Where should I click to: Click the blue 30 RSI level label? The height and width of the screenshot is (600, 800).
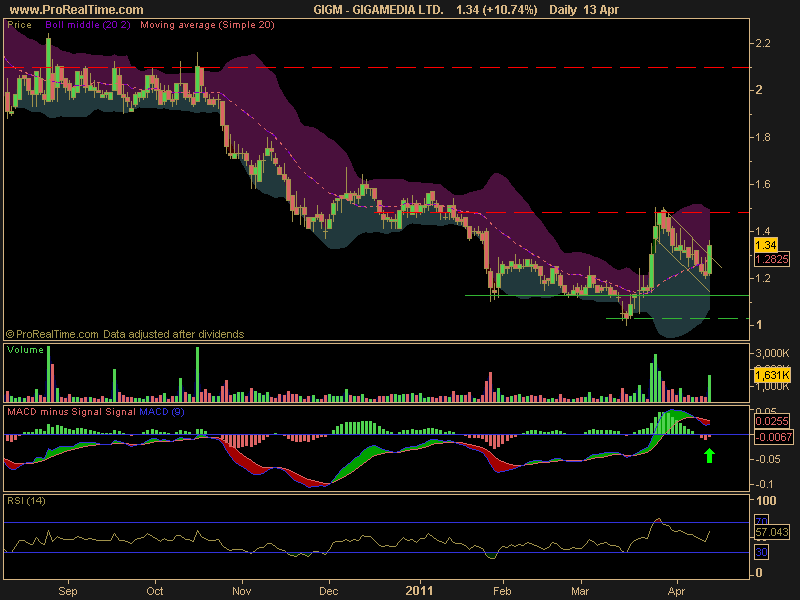(x=762, y=552)
